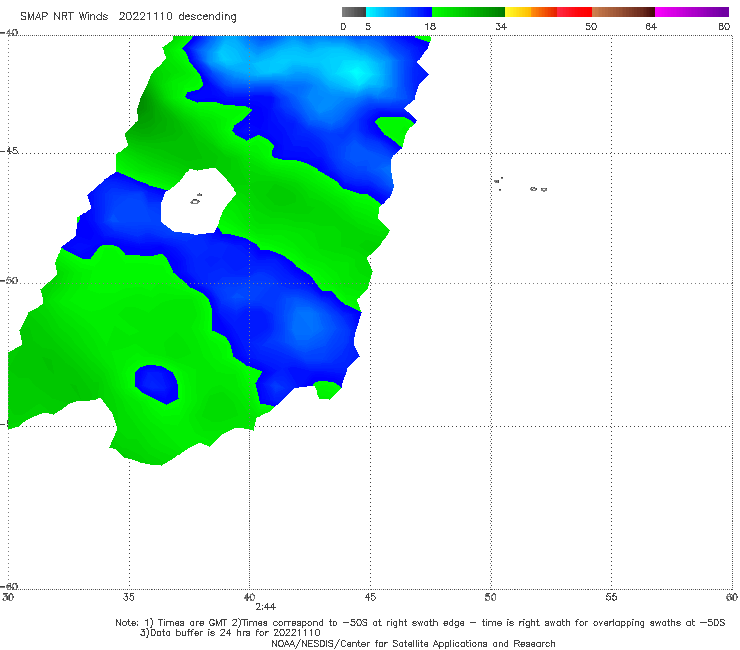Viewport: 740px width, 650px height.
Task: Click the color bar label '80'
Action: click(724, 27)
